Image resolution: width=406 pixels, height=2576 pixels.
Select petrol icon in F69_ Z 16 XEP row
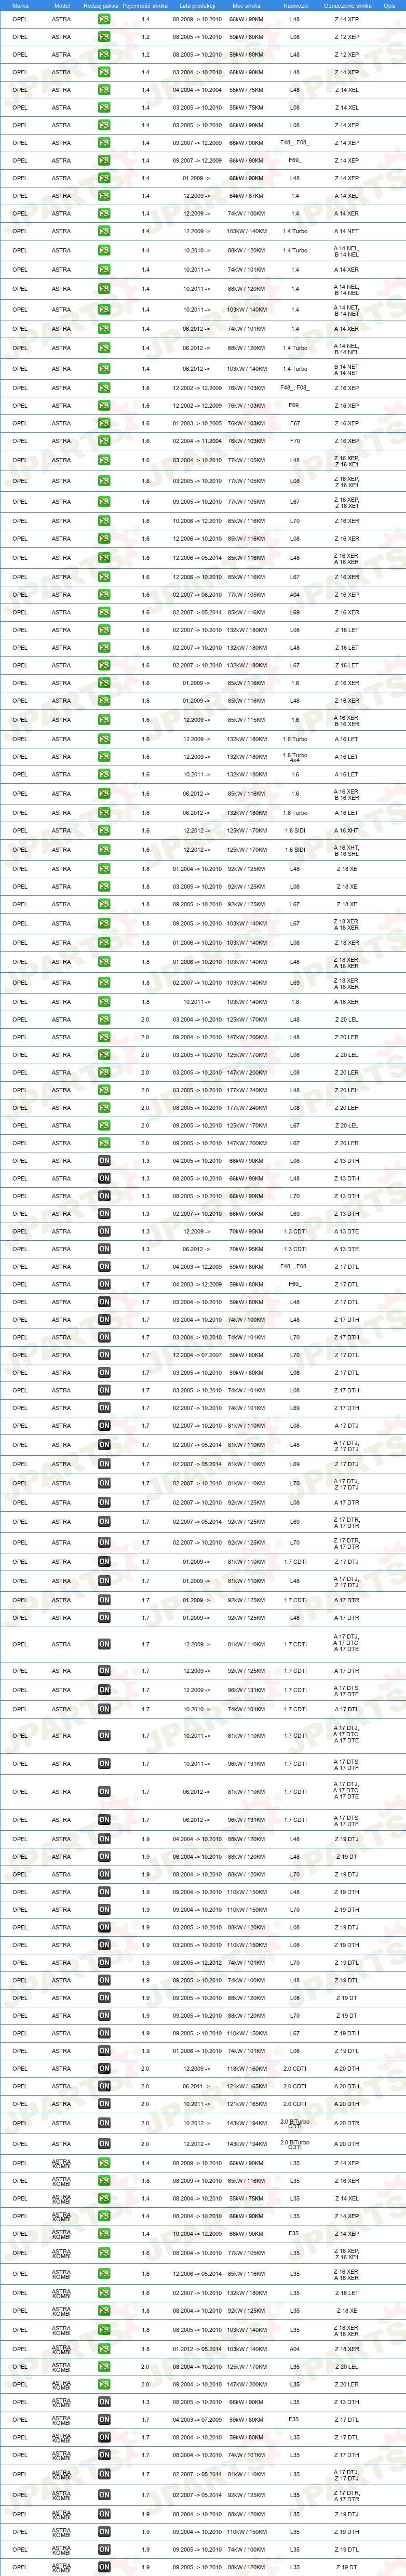click(x=104, y=406)
